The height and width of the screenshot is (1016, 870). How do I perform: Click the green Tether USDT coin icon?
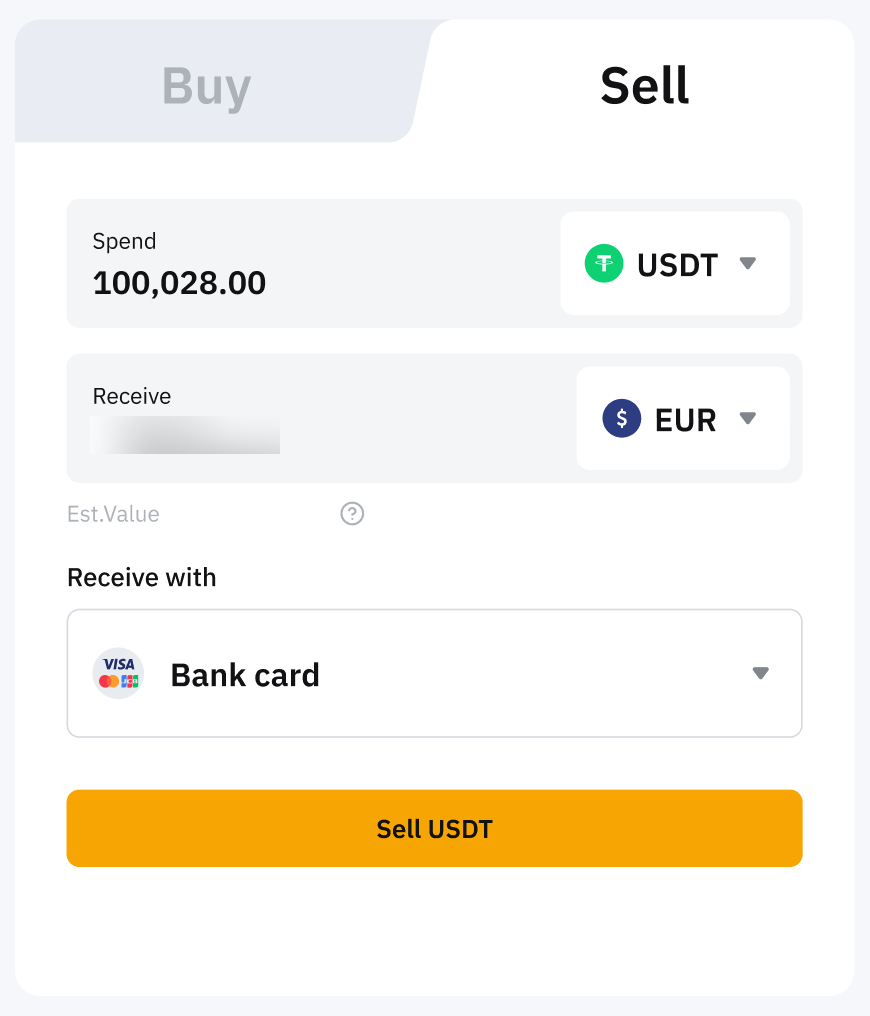pos(604,264)
